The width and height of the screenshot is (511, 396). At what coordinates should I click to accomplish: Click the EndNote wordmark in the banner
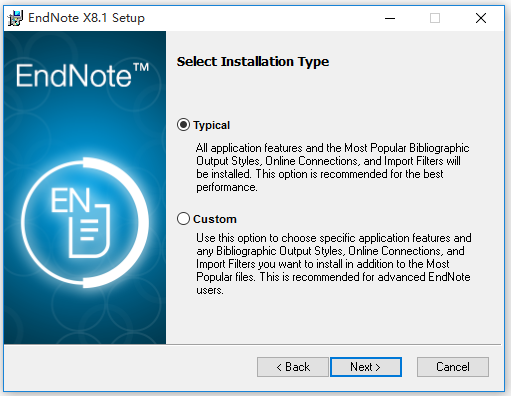73,76
